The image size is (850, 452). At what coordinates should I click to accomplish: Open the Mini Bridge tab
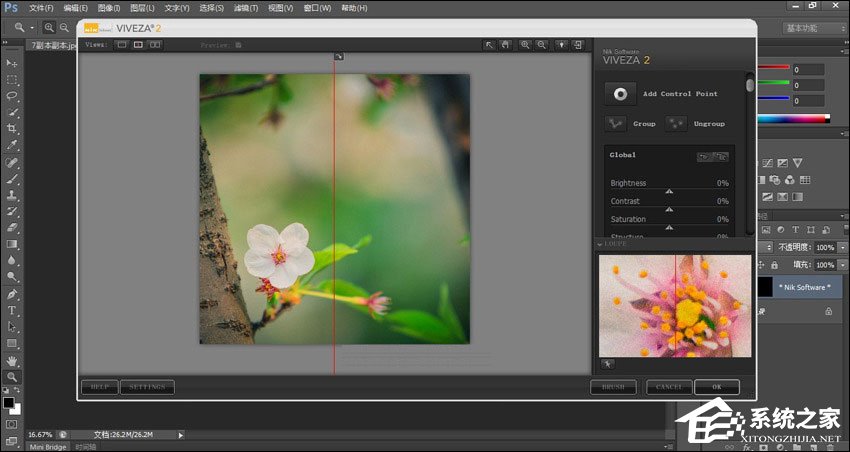point(49,447)
